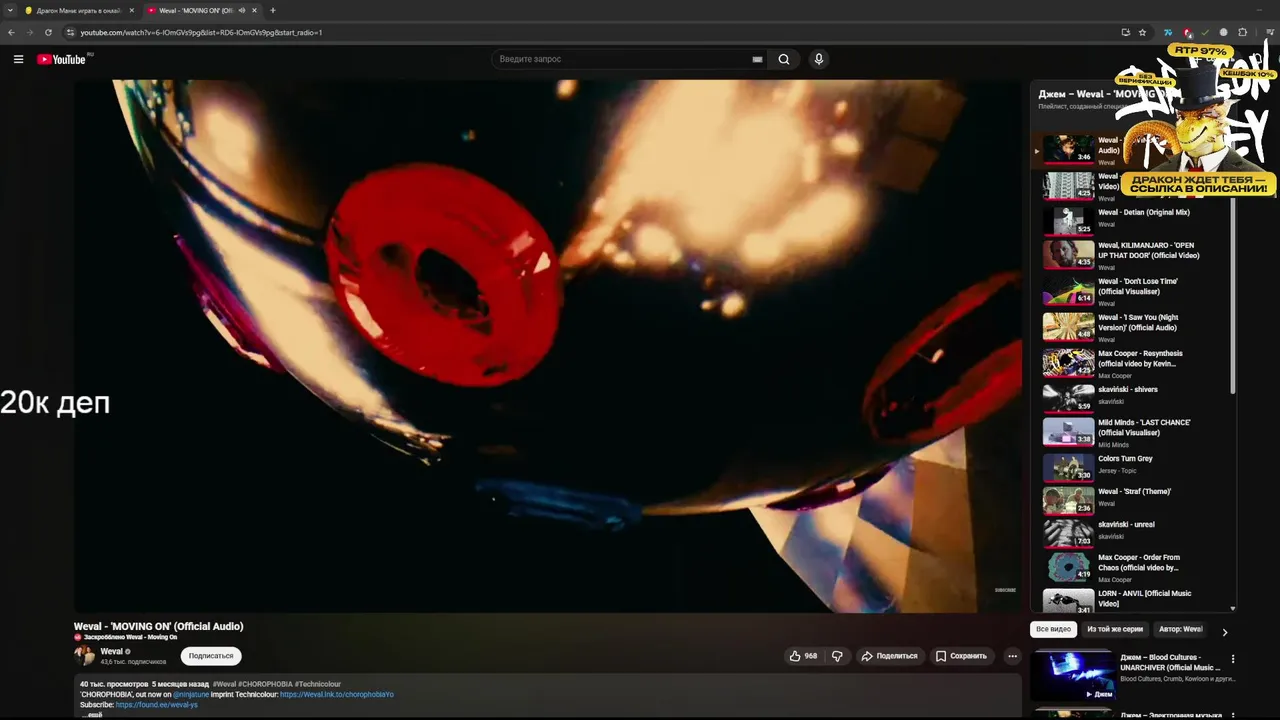This screenshot has height=720, width=1280.
Task: Close the Драгон Мани tab
Action: coord(130,10)
